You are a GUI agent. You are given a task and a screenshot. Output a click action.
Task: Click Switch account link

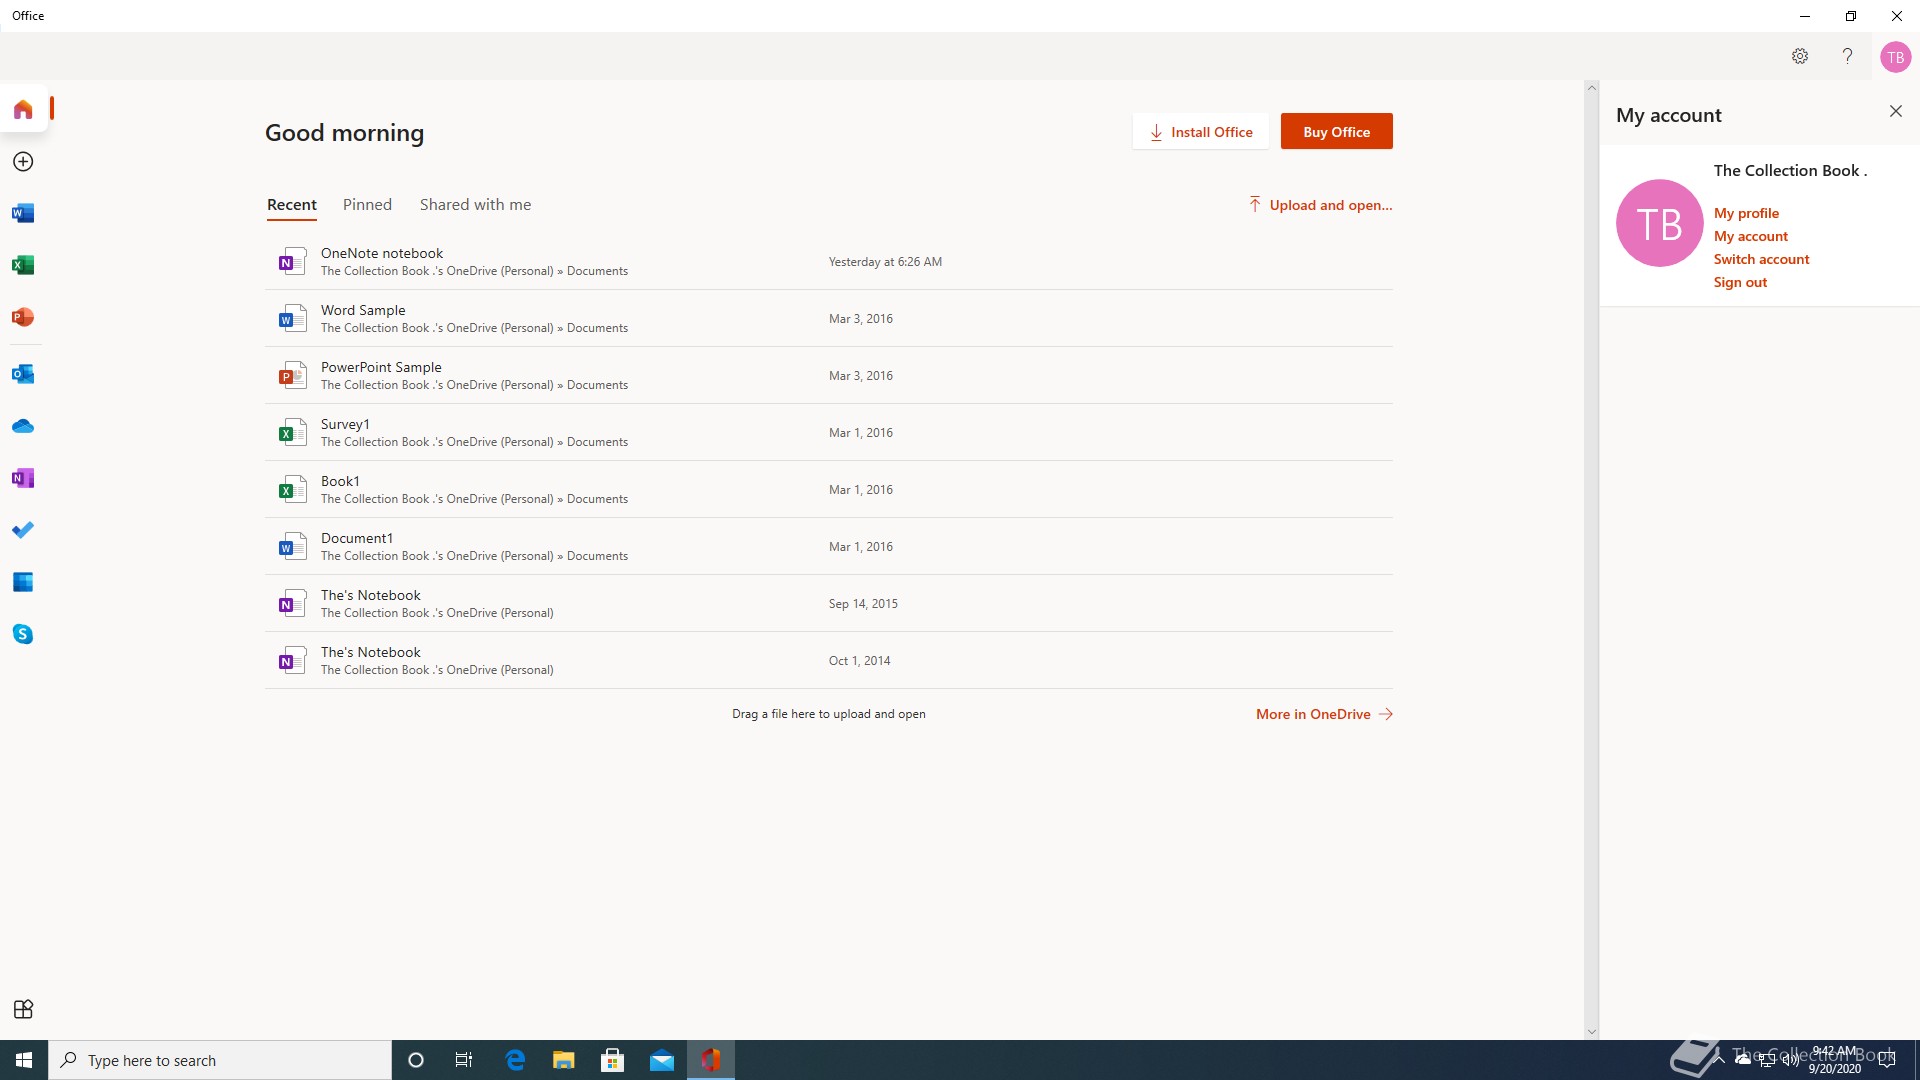tap(1761, 259)
